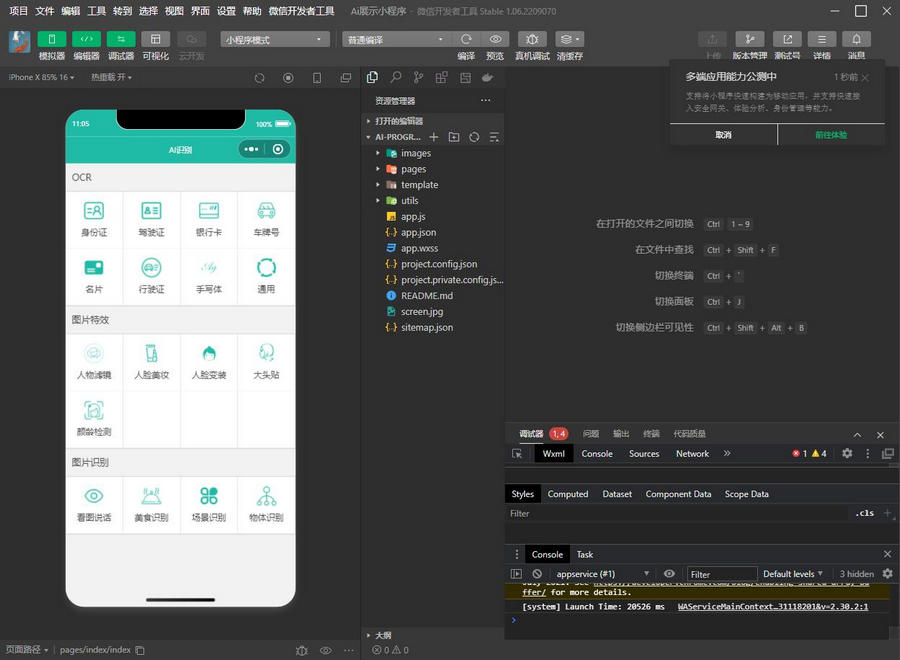Open the source control branch icon

(x=418, y=77)
